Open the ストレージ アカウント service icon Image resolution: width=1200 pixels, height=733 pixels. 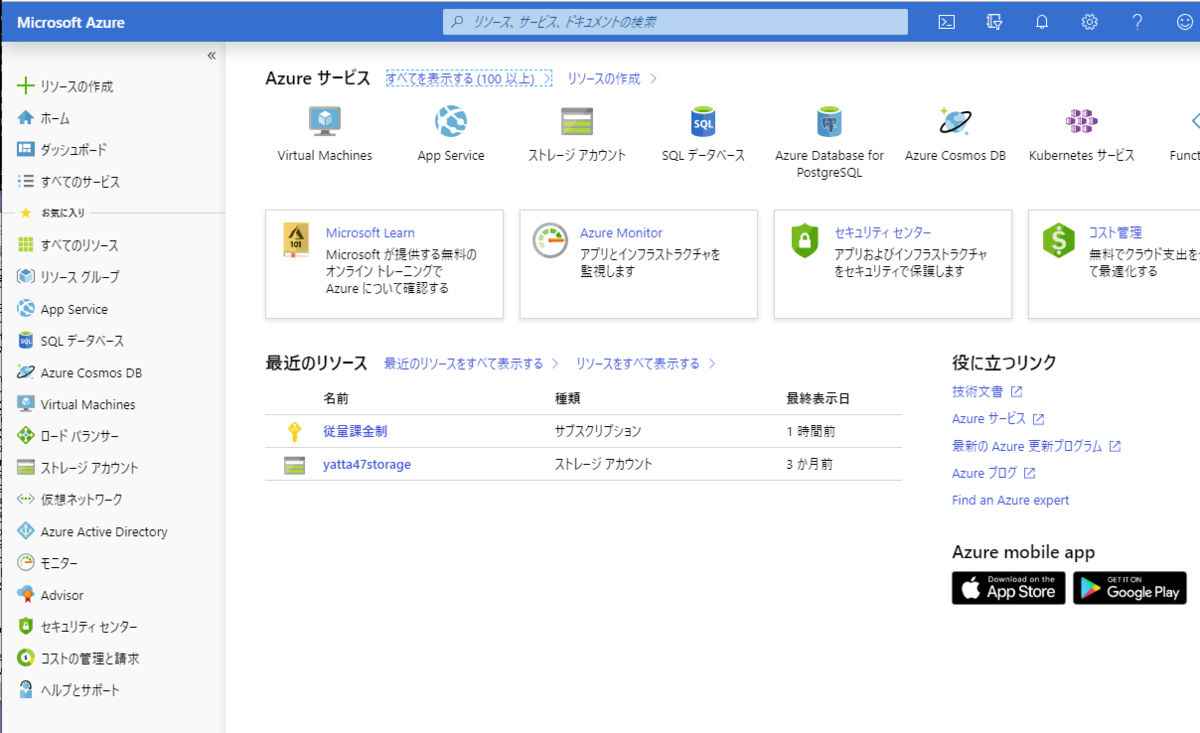point(577,120)
